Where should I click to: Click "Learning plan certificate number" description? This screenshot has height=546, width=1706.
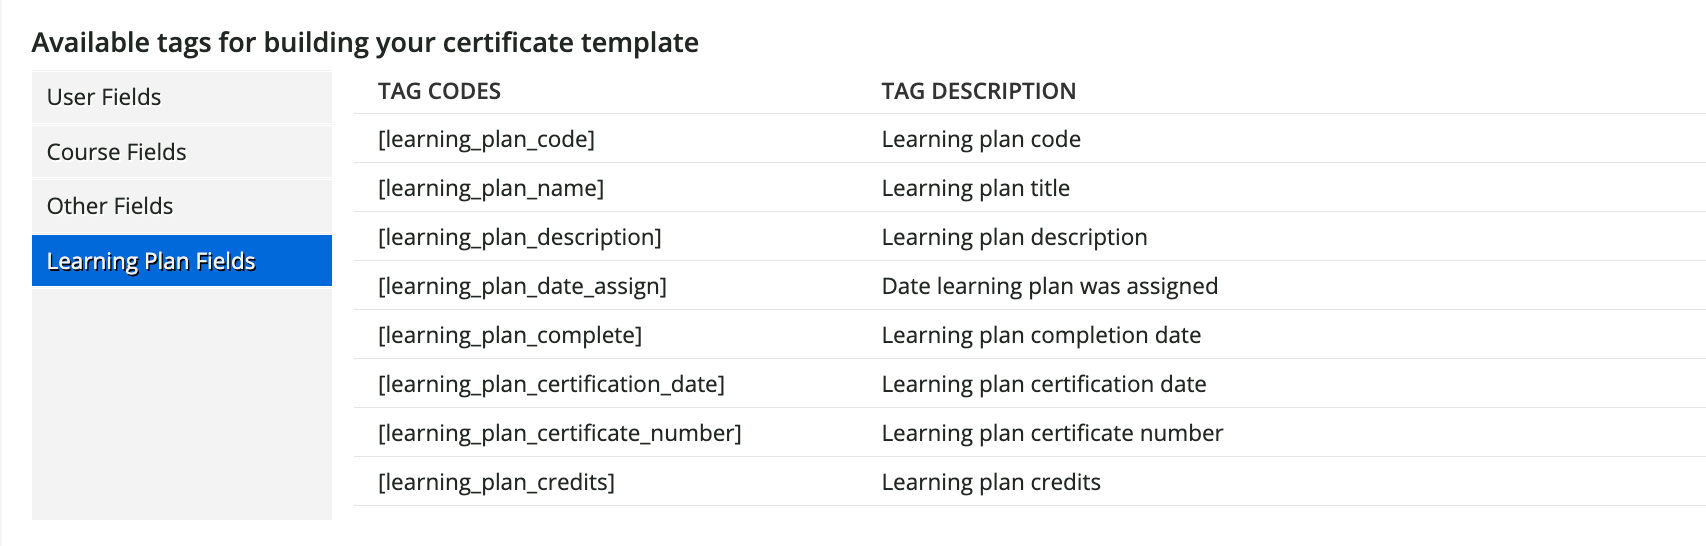point(1052,433)
